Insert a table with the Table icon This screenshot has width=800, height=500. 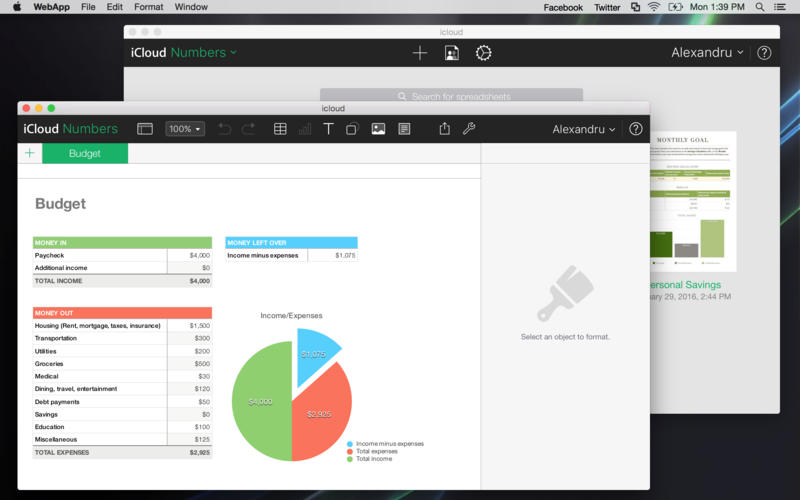click(x=280, y=129)
